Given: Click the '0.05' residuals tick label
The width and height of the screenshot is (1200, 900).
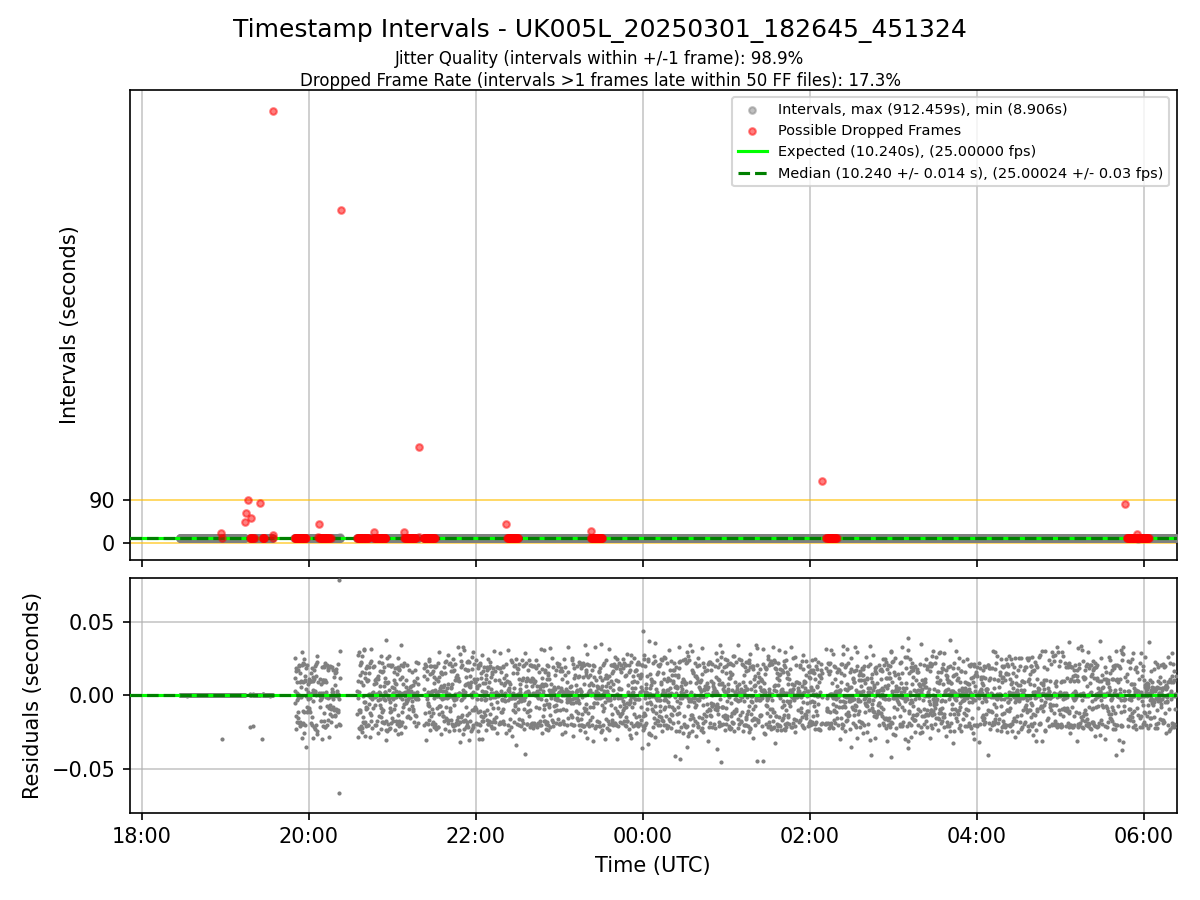Looking at the screenshot, I should [95, 622].
